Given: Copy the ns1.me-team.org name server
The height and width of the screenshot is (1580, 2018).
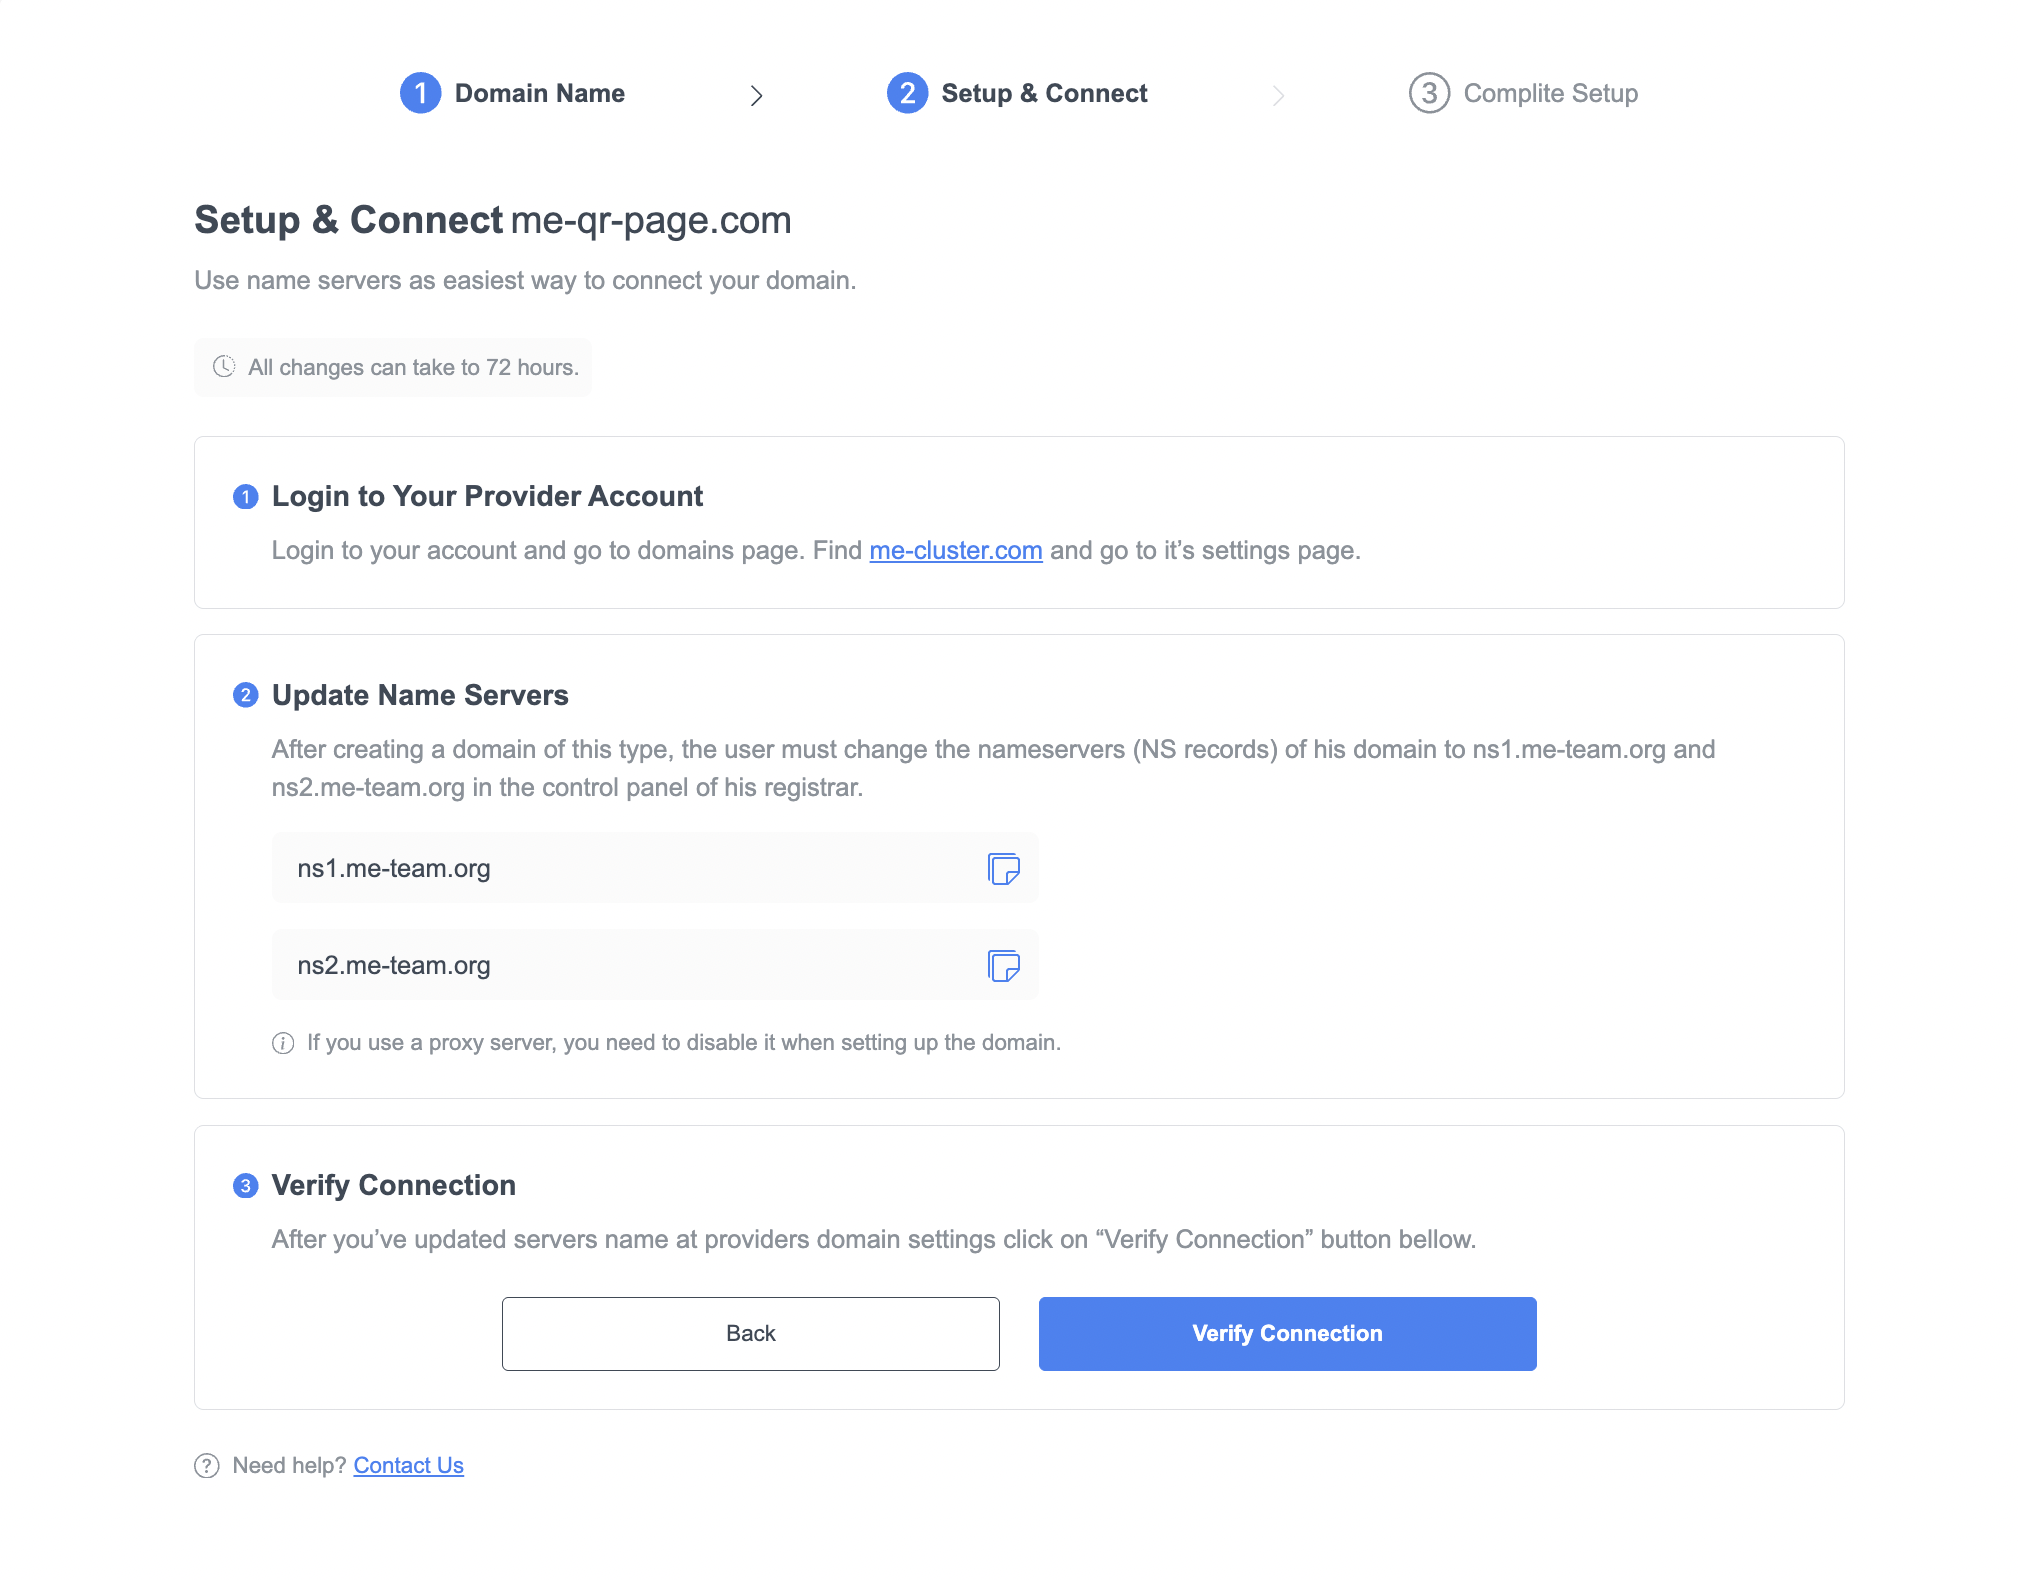Looking at the screenshot, I should pyautogui.click(x=1003, y=869).
